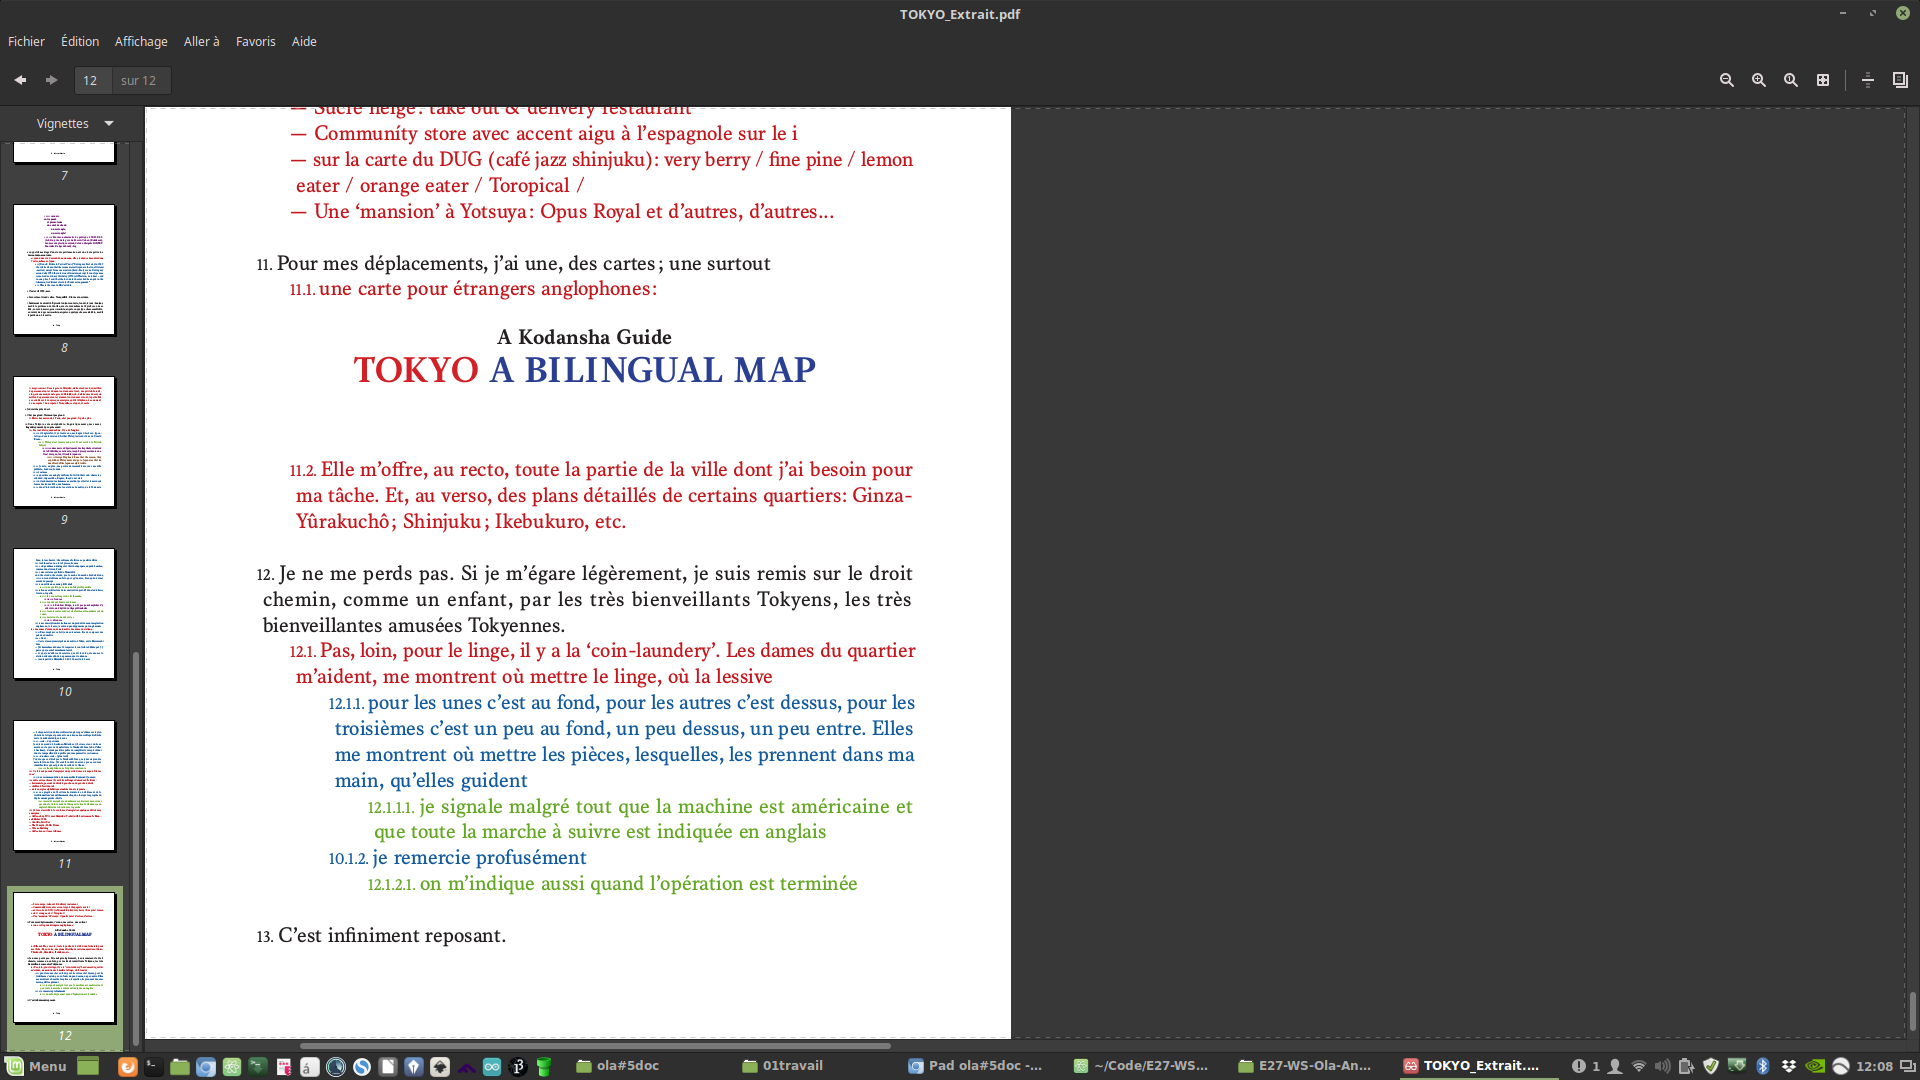
Task: Launch Firefox from the taskbar
Action: coord(128,1066)
